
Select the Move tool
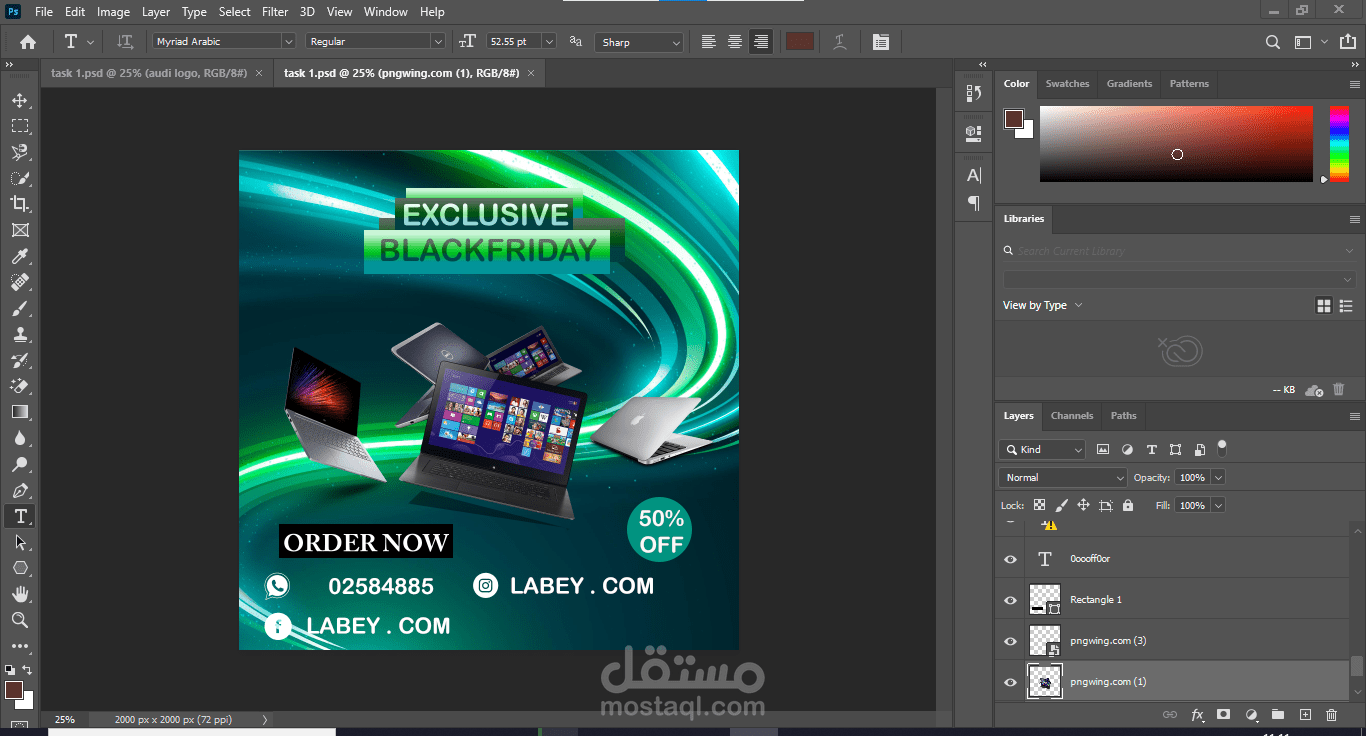[x=19, y=100]
